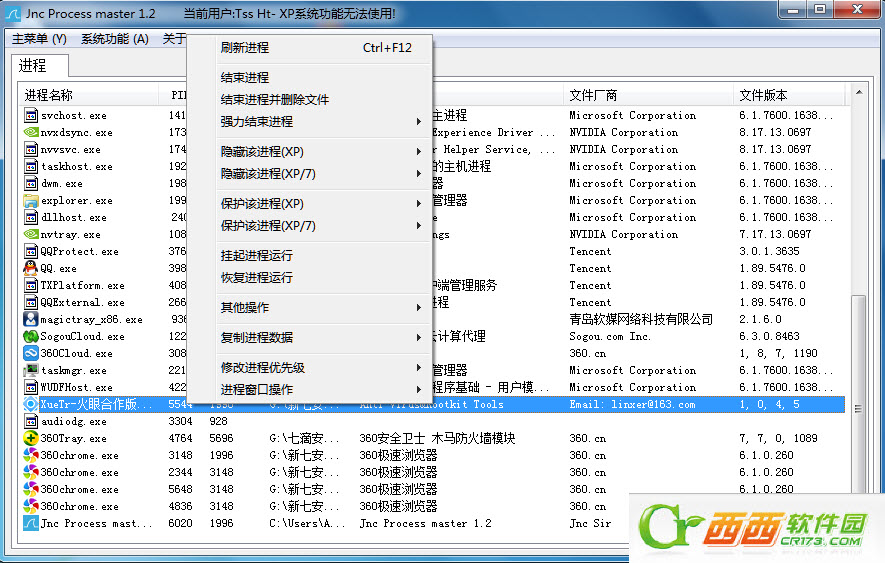Screen dimensions: 885x563
Task: Click Sogou.com Inc. vendor cell
Action: 610,336
